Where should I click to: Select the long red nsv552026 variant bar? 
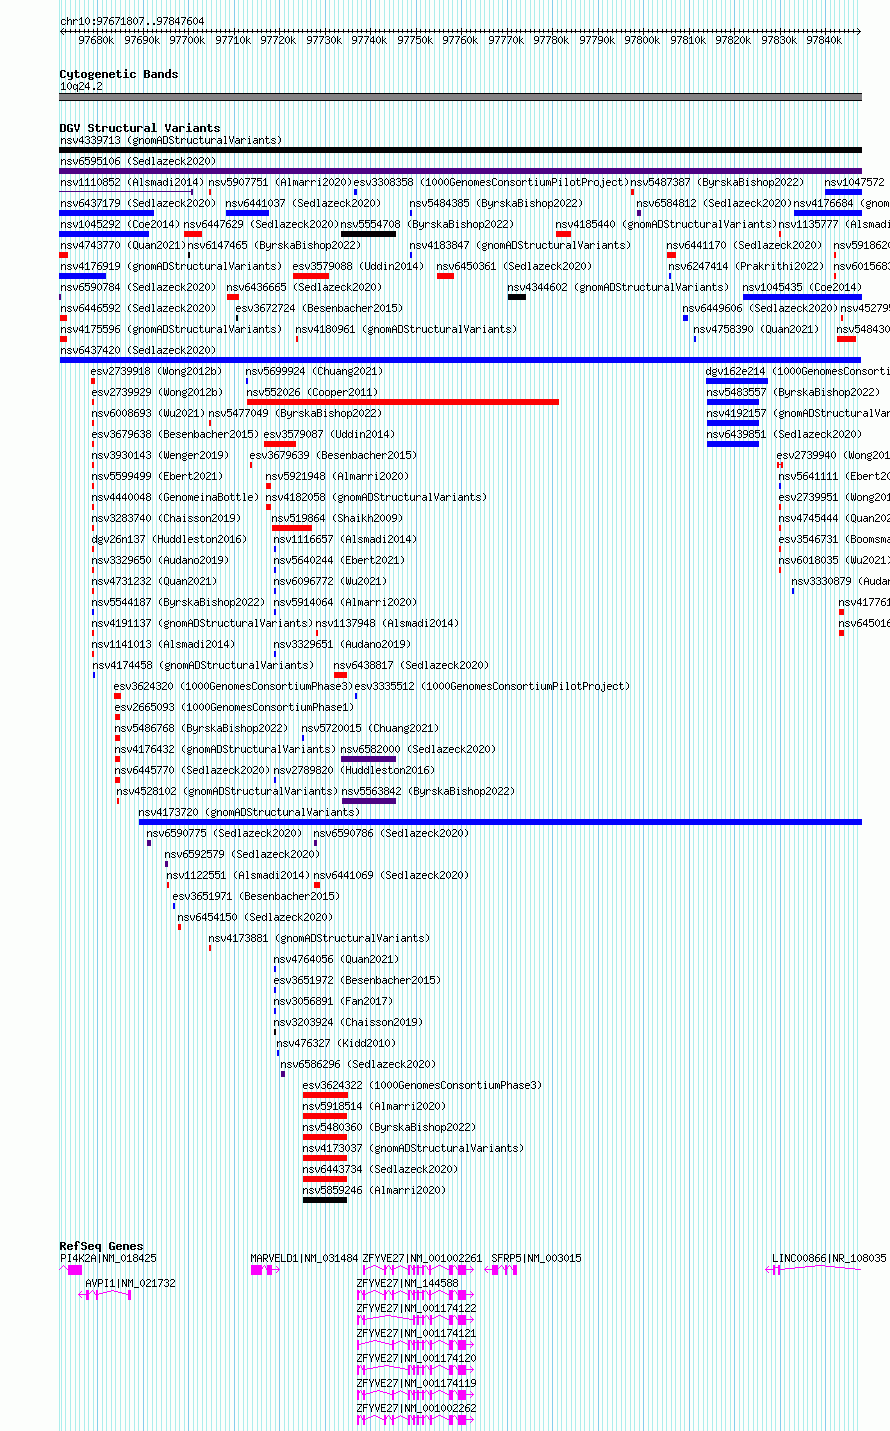403,402
